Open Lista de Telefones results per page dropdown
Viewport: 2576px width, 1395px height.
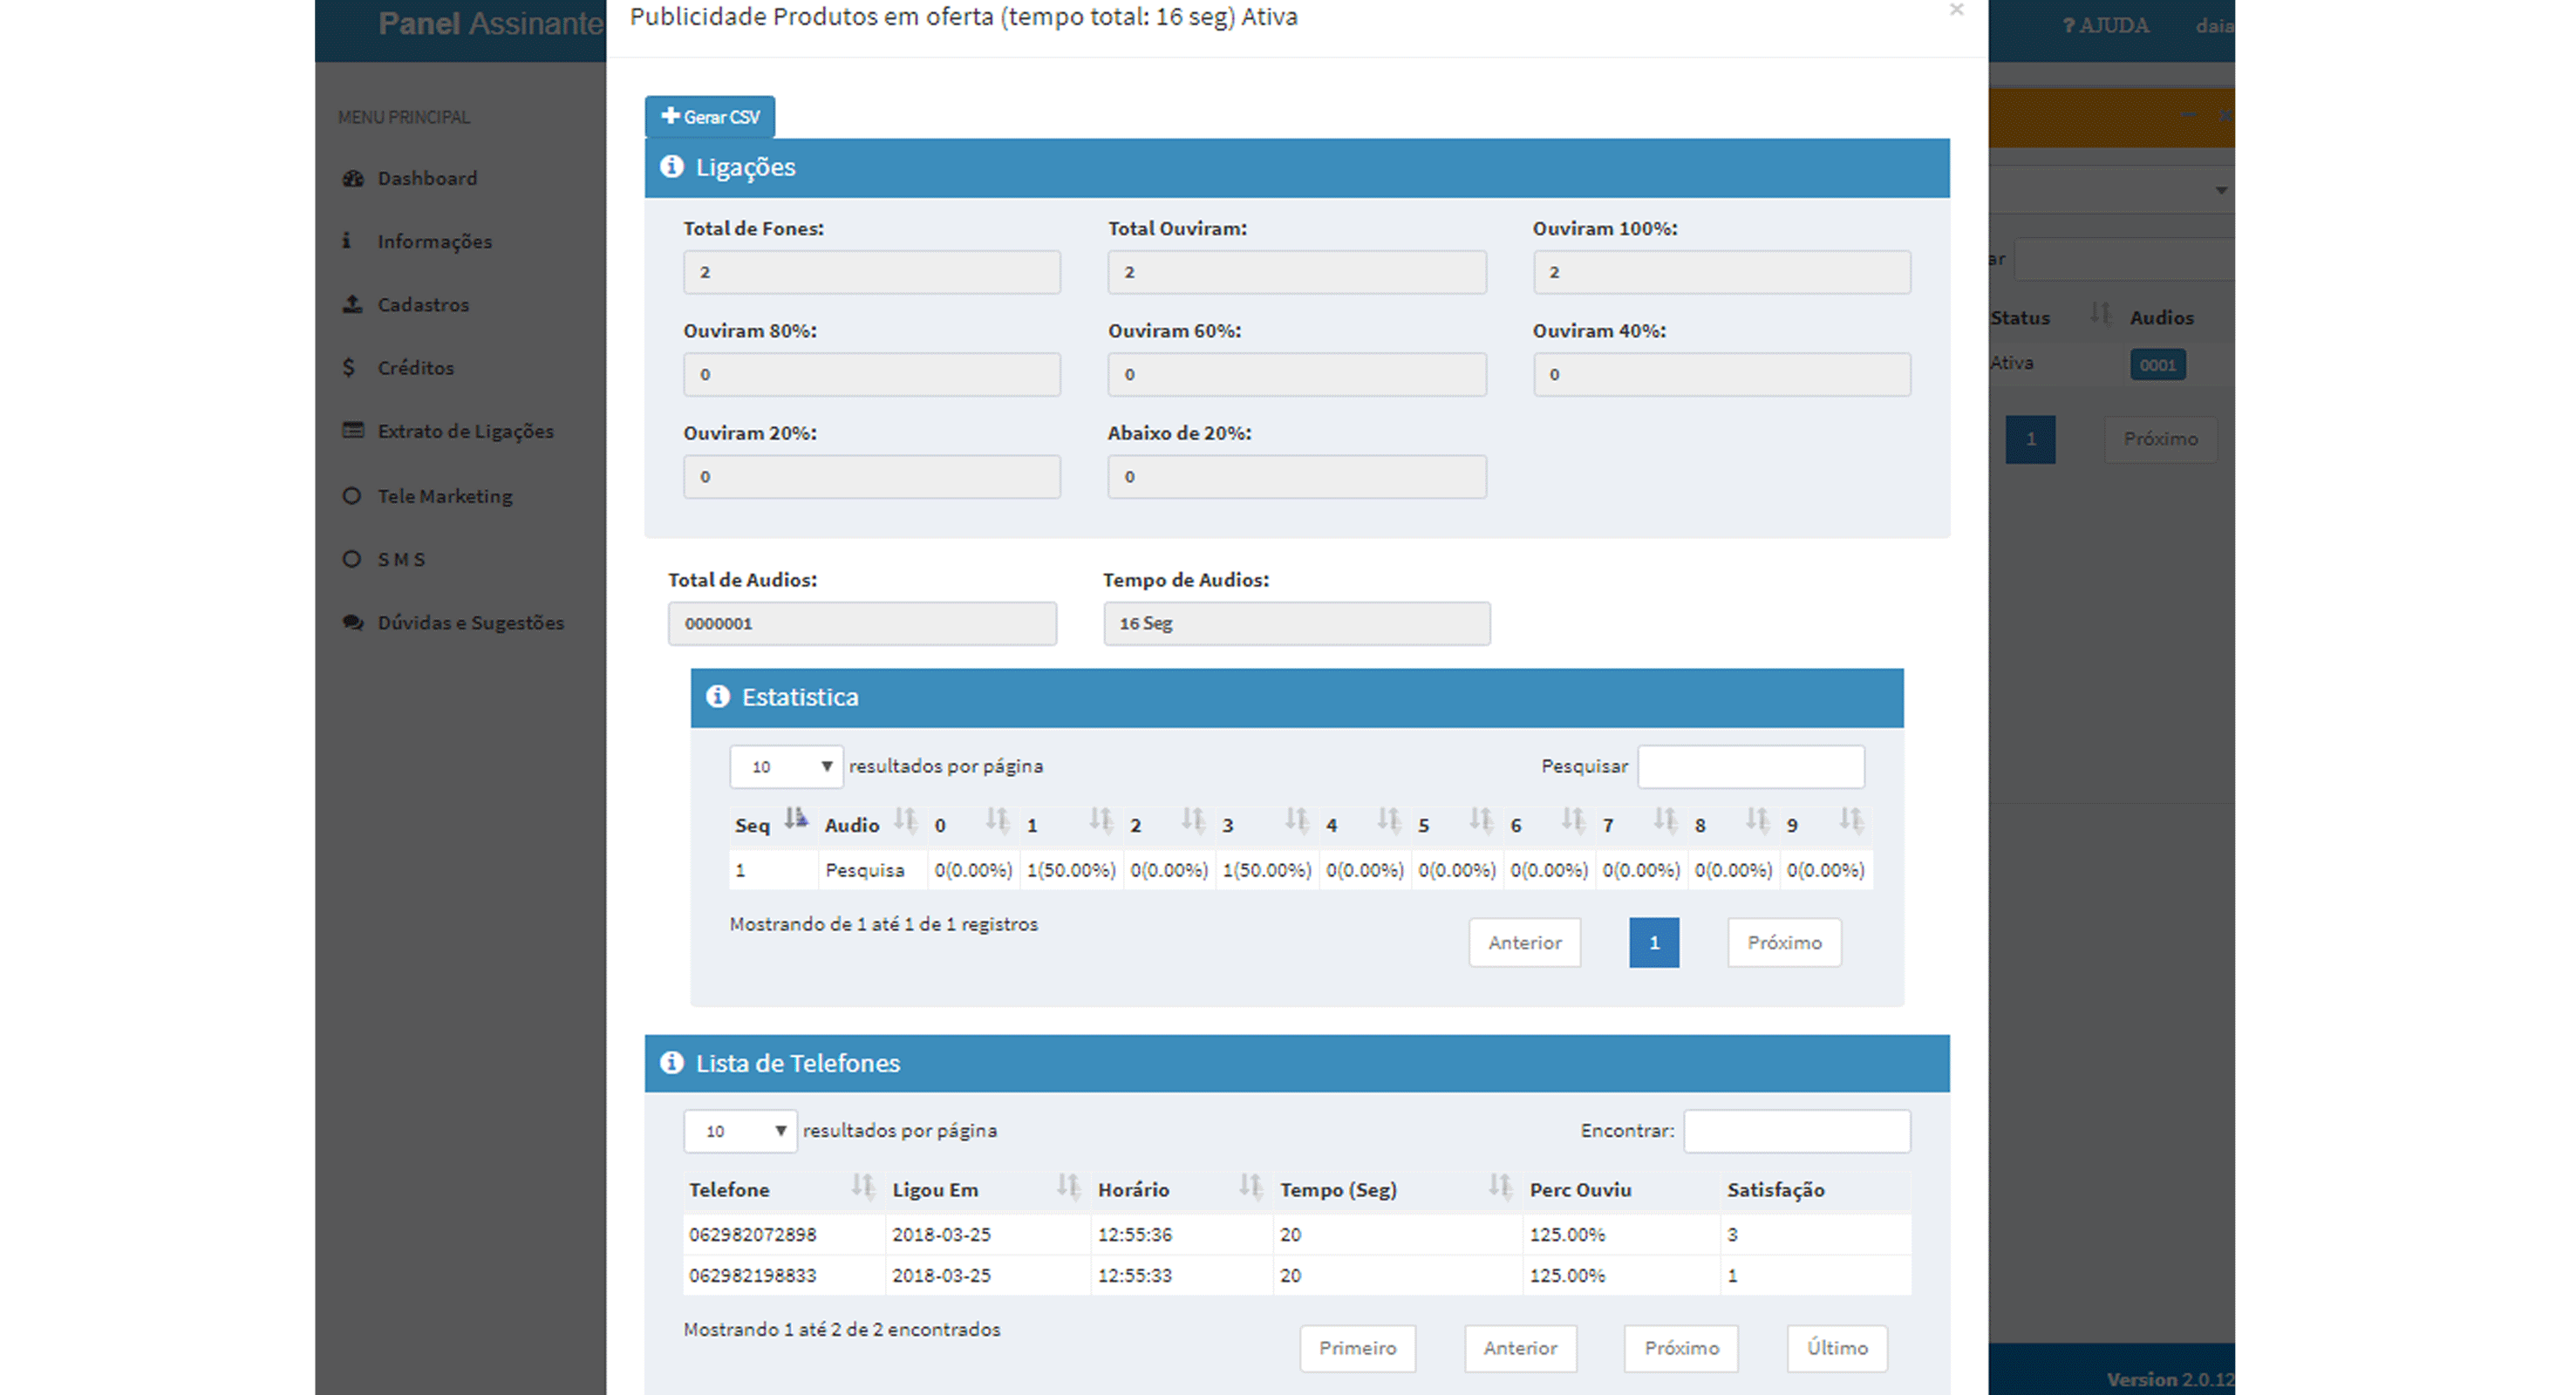(x=740, y=1131)
